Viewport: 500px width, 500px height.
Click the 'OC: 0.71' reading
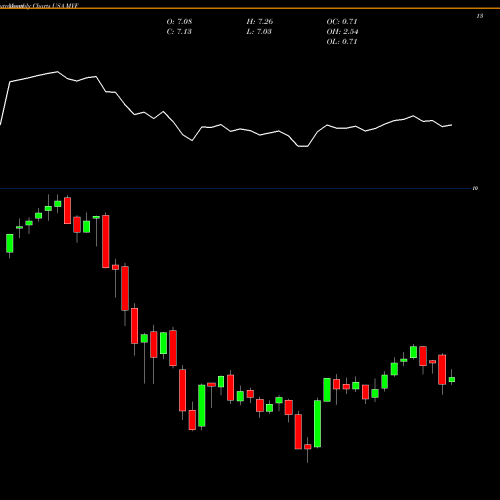point(342,21)
